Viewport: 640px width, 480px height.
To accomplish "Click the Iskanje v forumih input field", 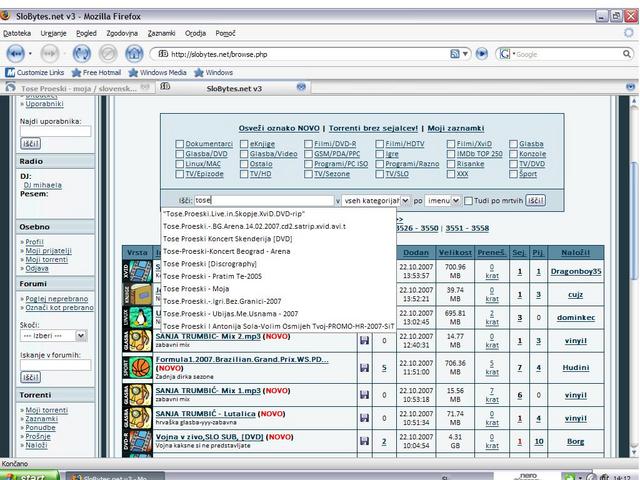I will pyautogui.click(x=56, y=365).
